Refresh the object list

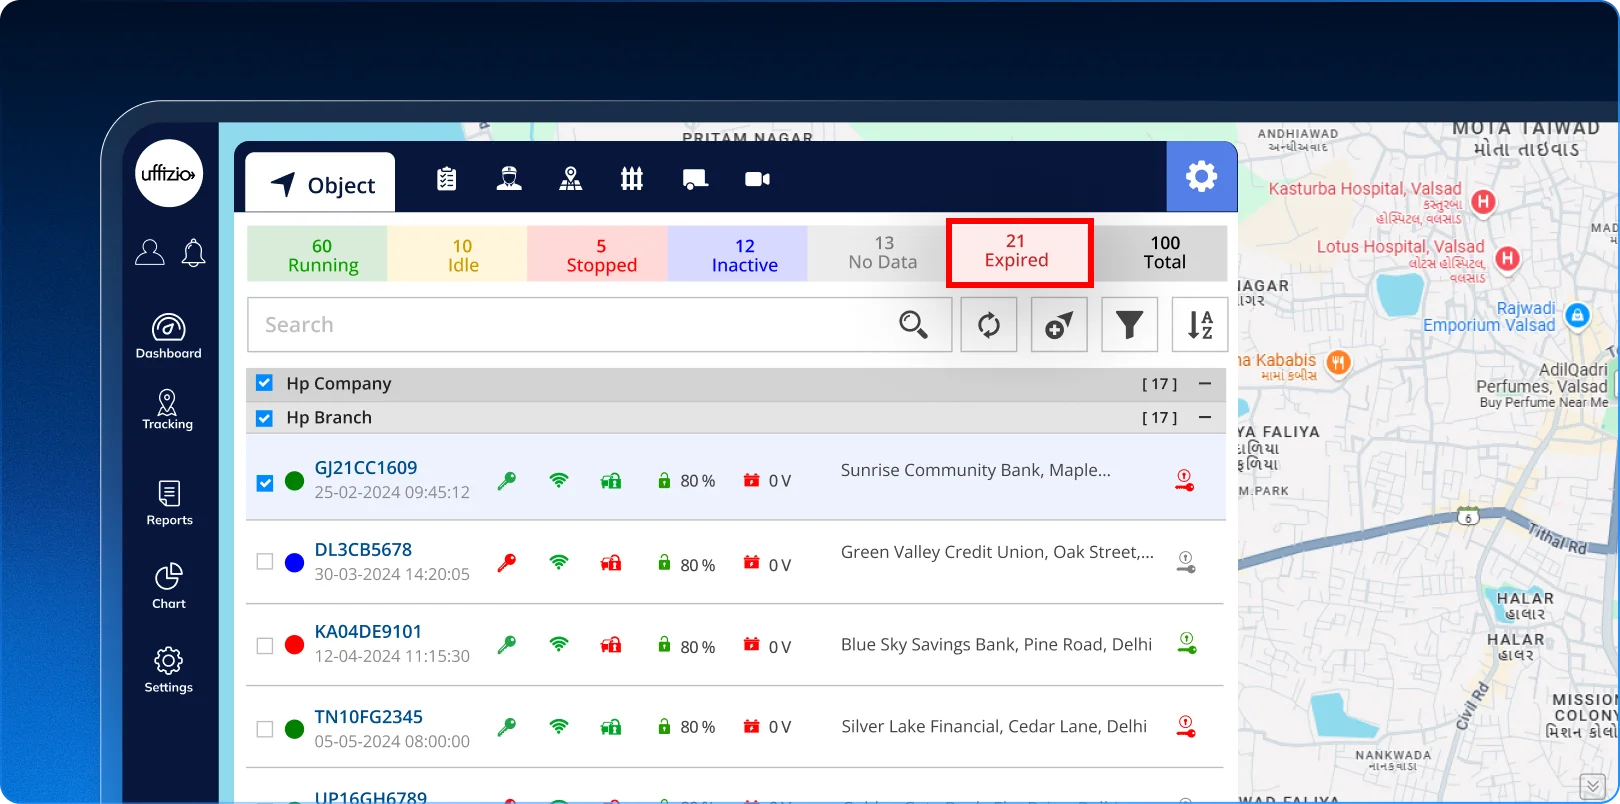[989, 325]
